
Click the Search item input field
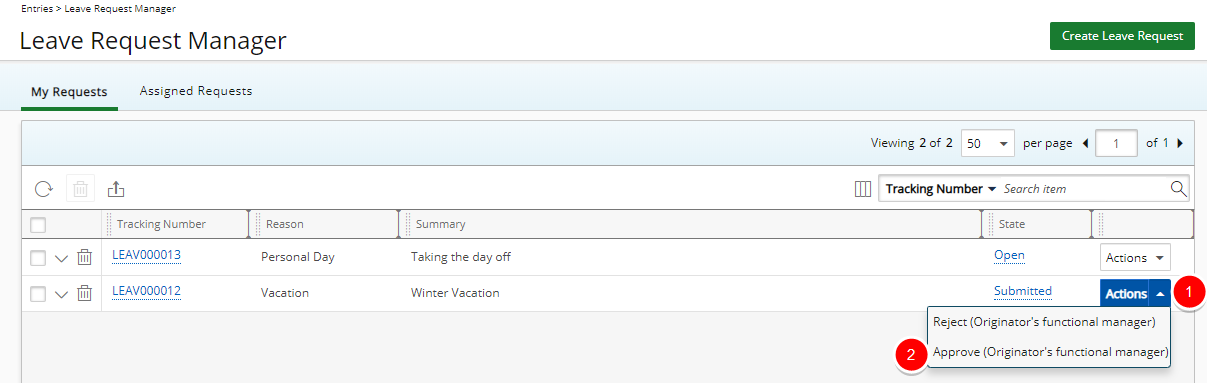[1084, 188]
